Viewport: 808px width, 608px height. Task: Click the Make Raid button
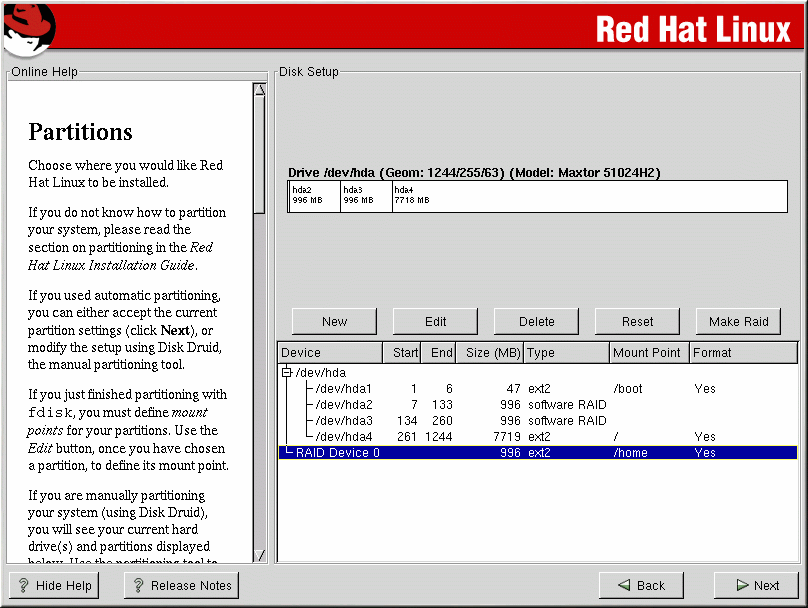tap(738, 321)
